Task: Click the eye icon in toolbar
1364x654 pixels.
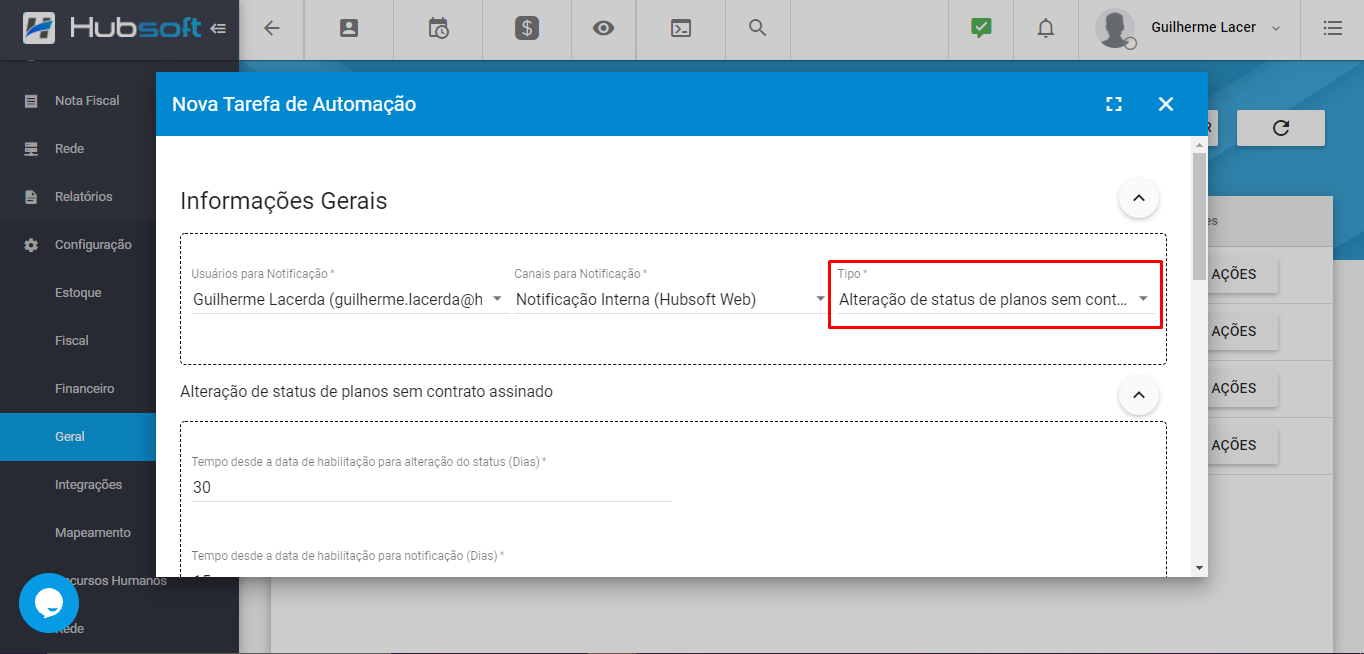Action: (603, 28)
